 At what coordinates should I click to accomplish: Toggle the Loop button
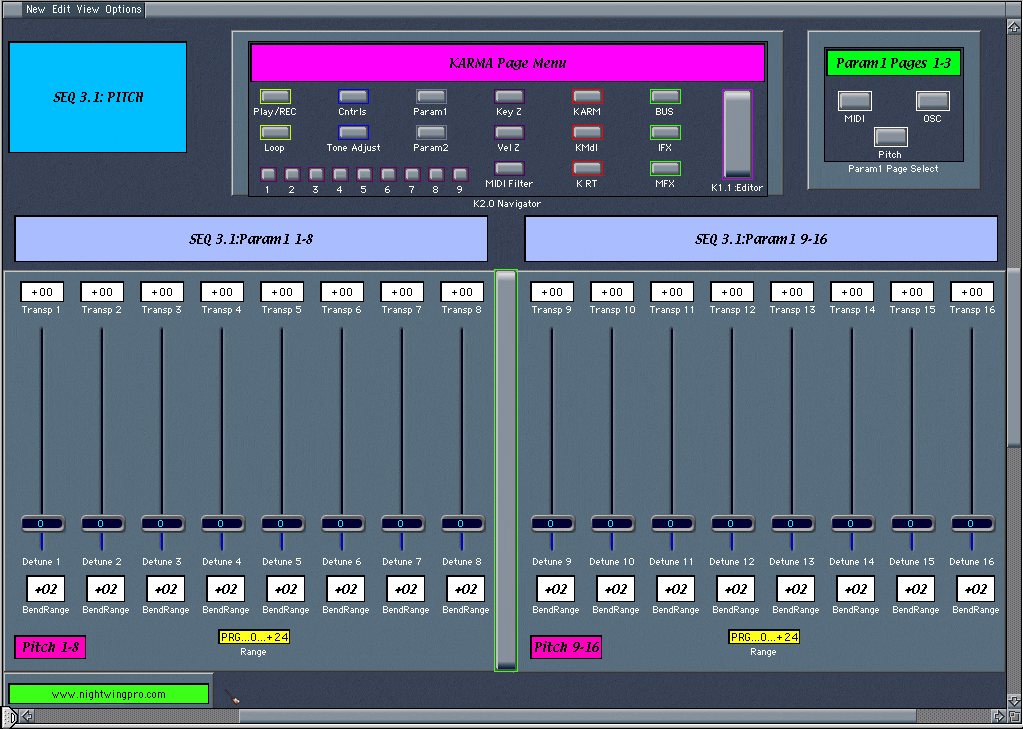point(275,132)
